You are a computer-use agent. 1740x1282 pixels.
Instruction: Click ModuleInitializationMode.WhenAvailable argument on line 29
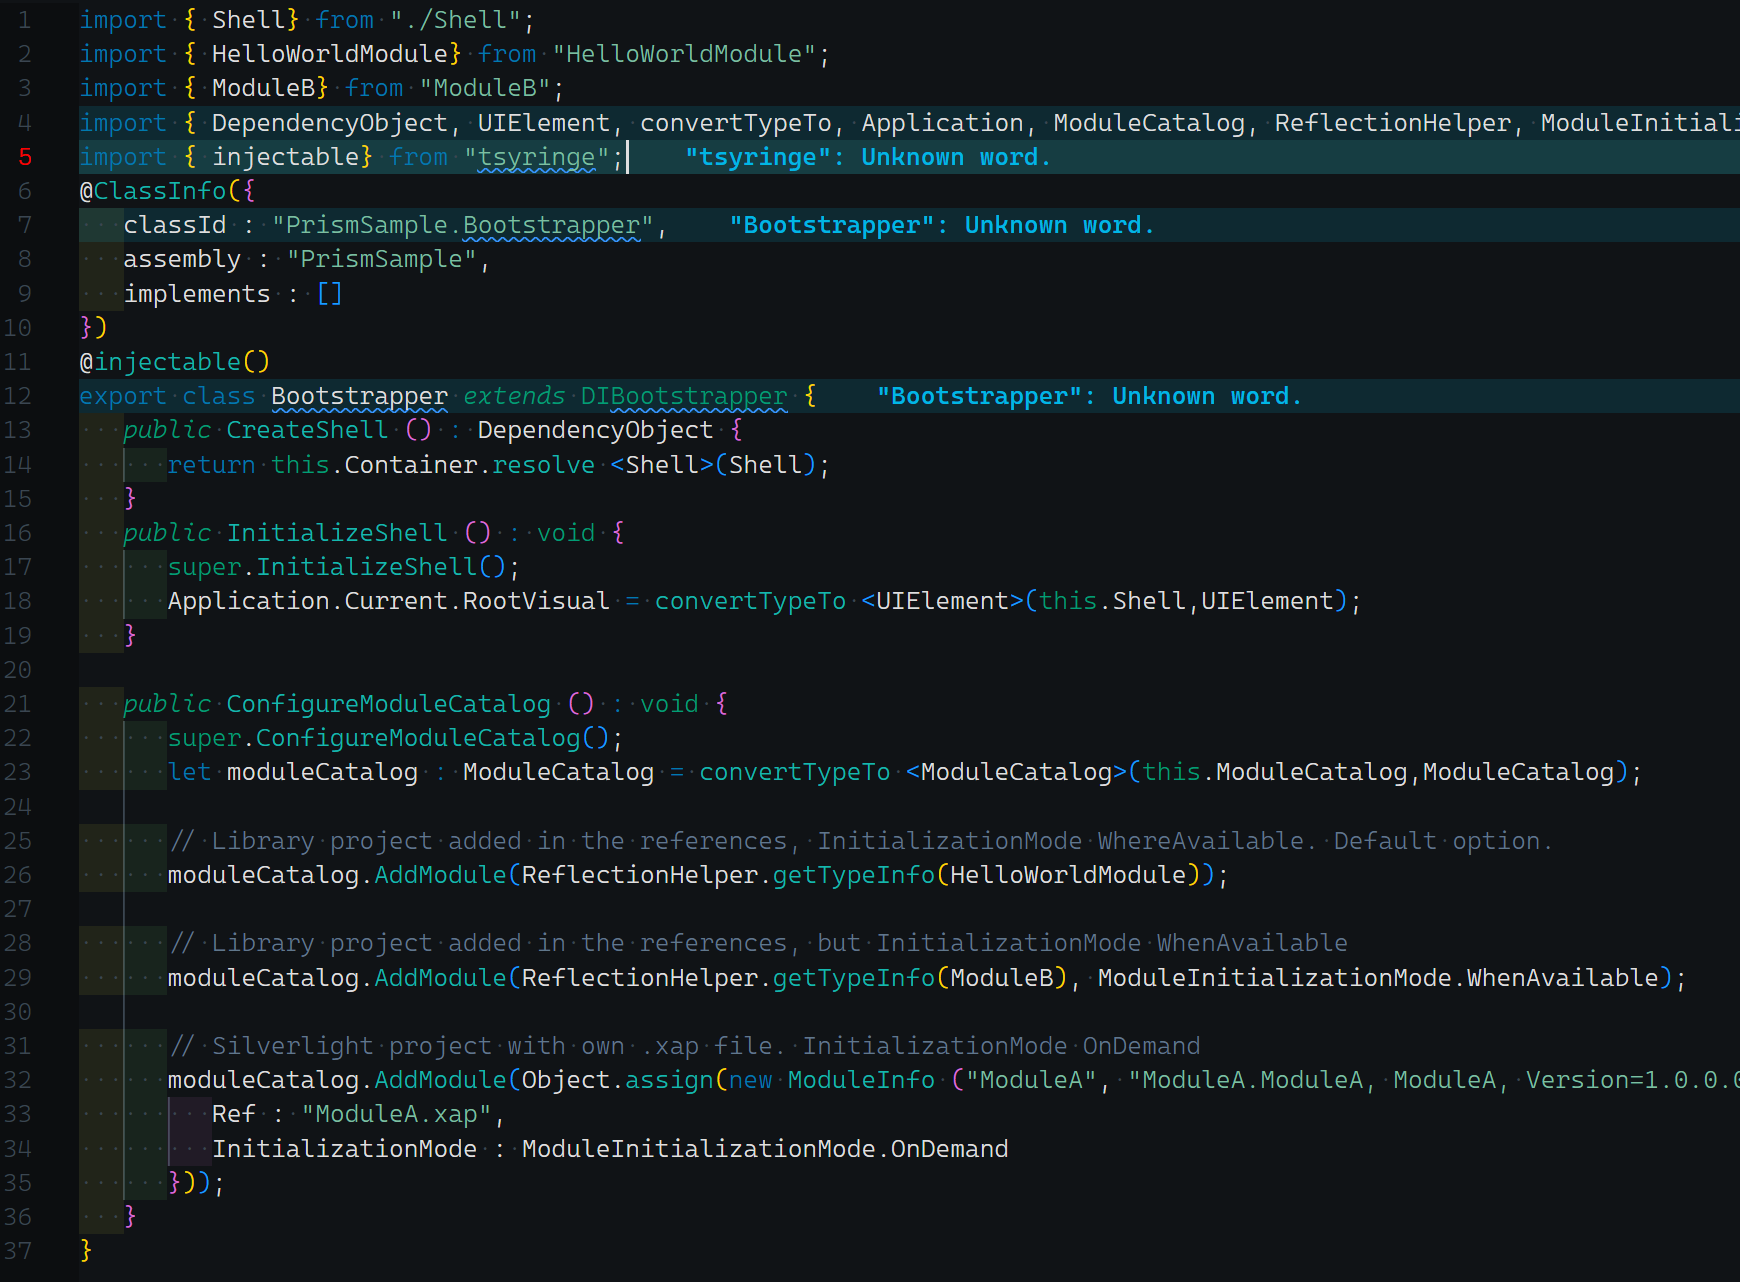tap(1378, 978)
